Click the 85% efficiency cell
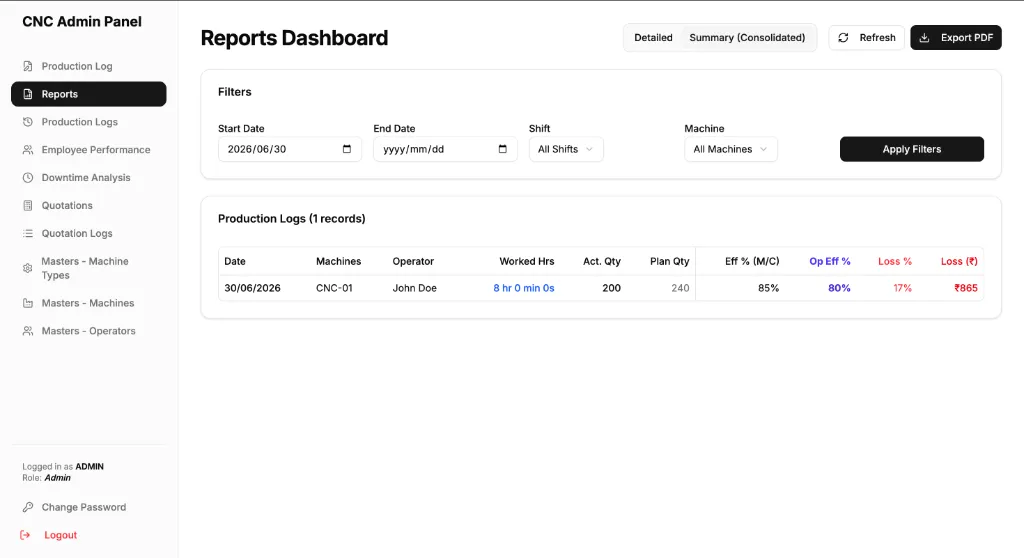 pyautogui.click(x=769, y=288)
